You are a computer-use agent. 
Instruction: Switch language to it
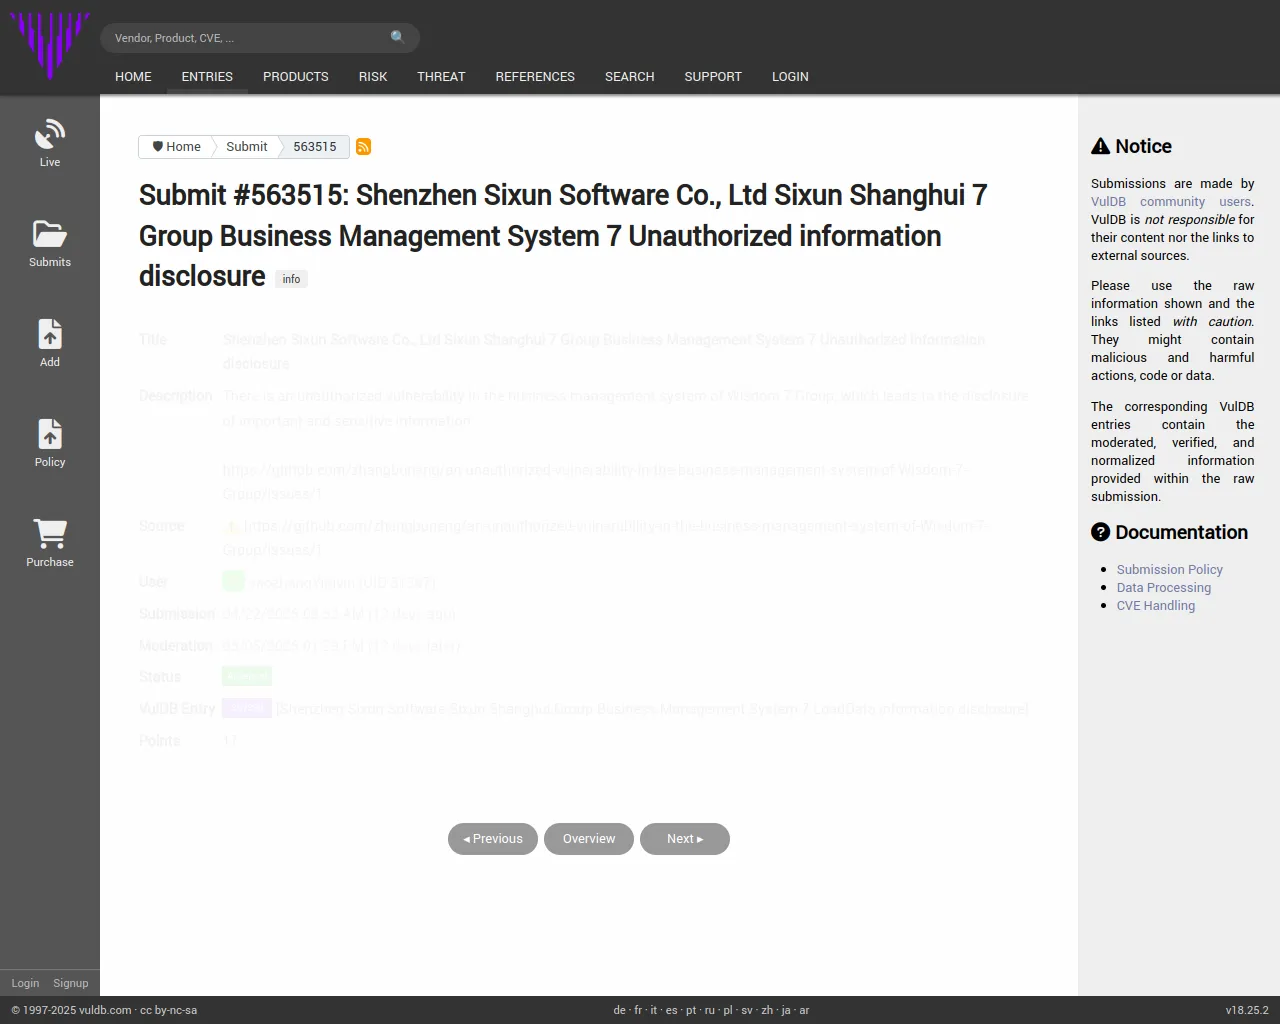tap(654, 1010)
